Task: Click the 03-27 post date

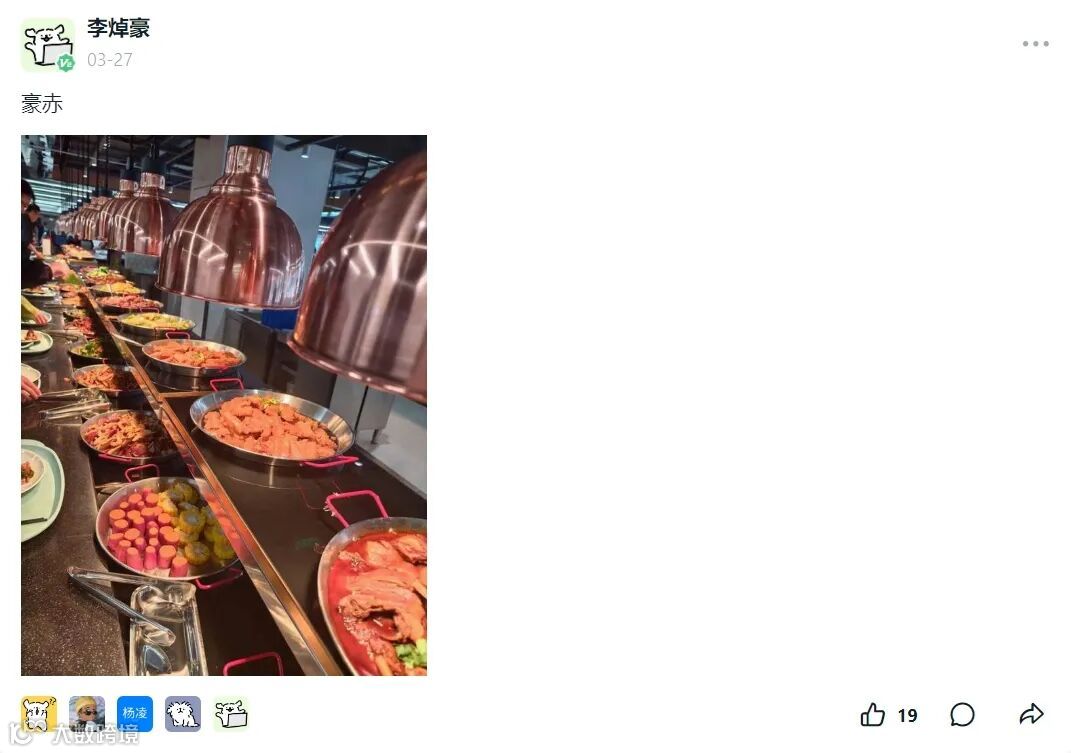Action: click(x=109, y=60)
